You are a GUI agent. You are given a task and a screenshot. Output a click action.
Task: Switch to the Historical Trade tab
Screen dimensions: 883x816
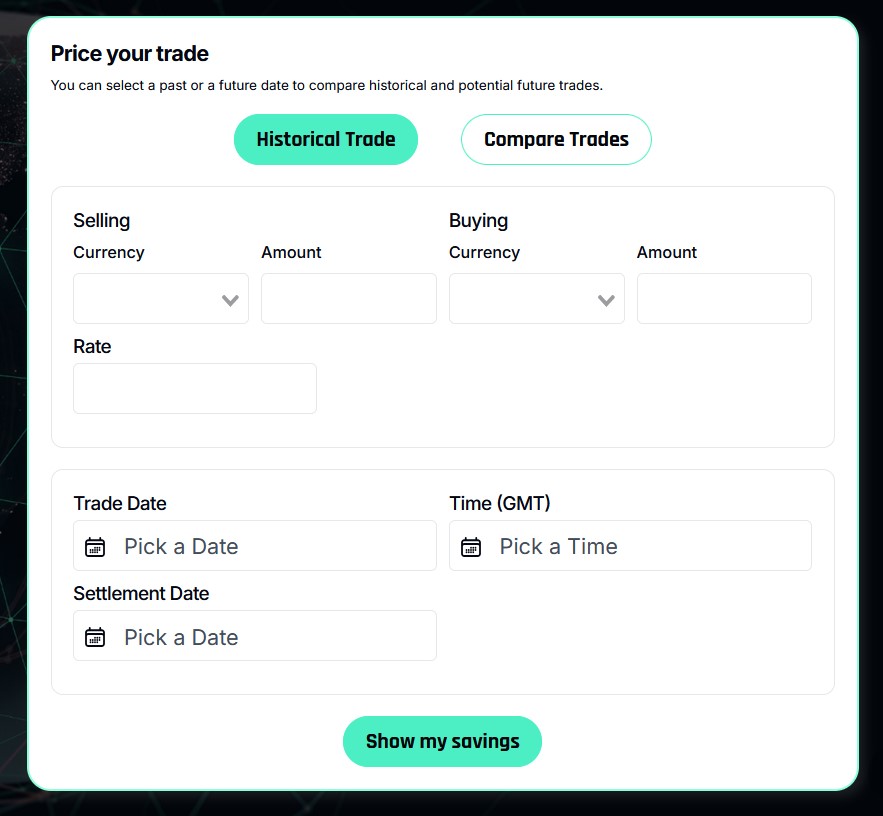tap(326, 140)
